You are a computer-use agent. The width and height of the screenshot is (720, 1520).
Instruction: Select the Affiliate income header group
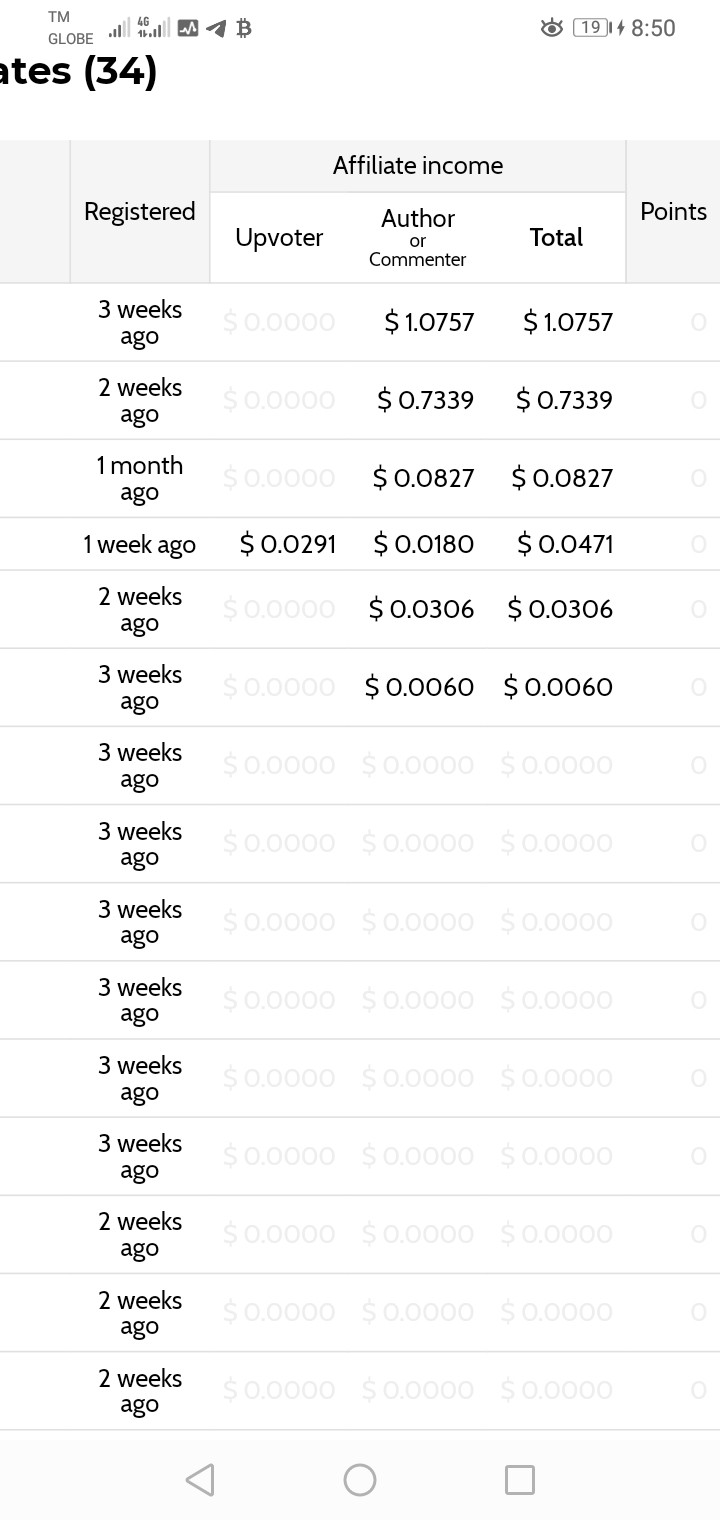click(x=418, y=166)
